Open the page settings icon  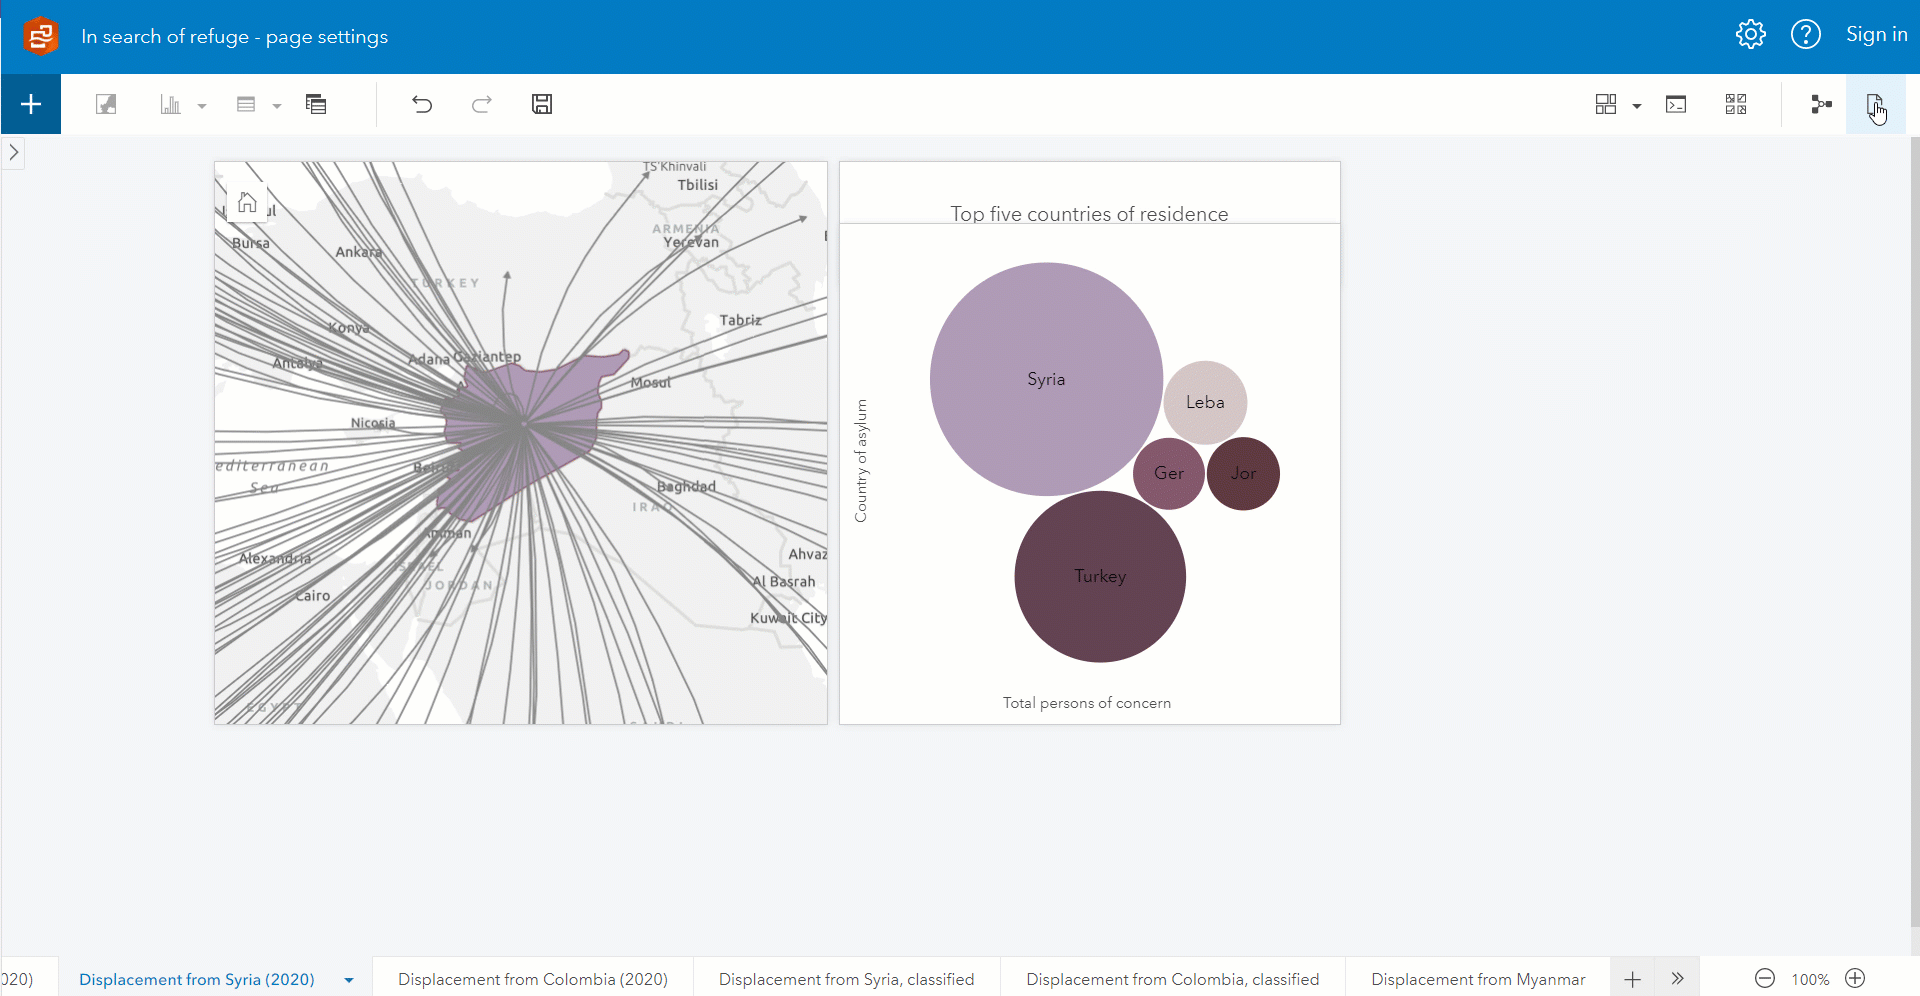point(1875,104)
